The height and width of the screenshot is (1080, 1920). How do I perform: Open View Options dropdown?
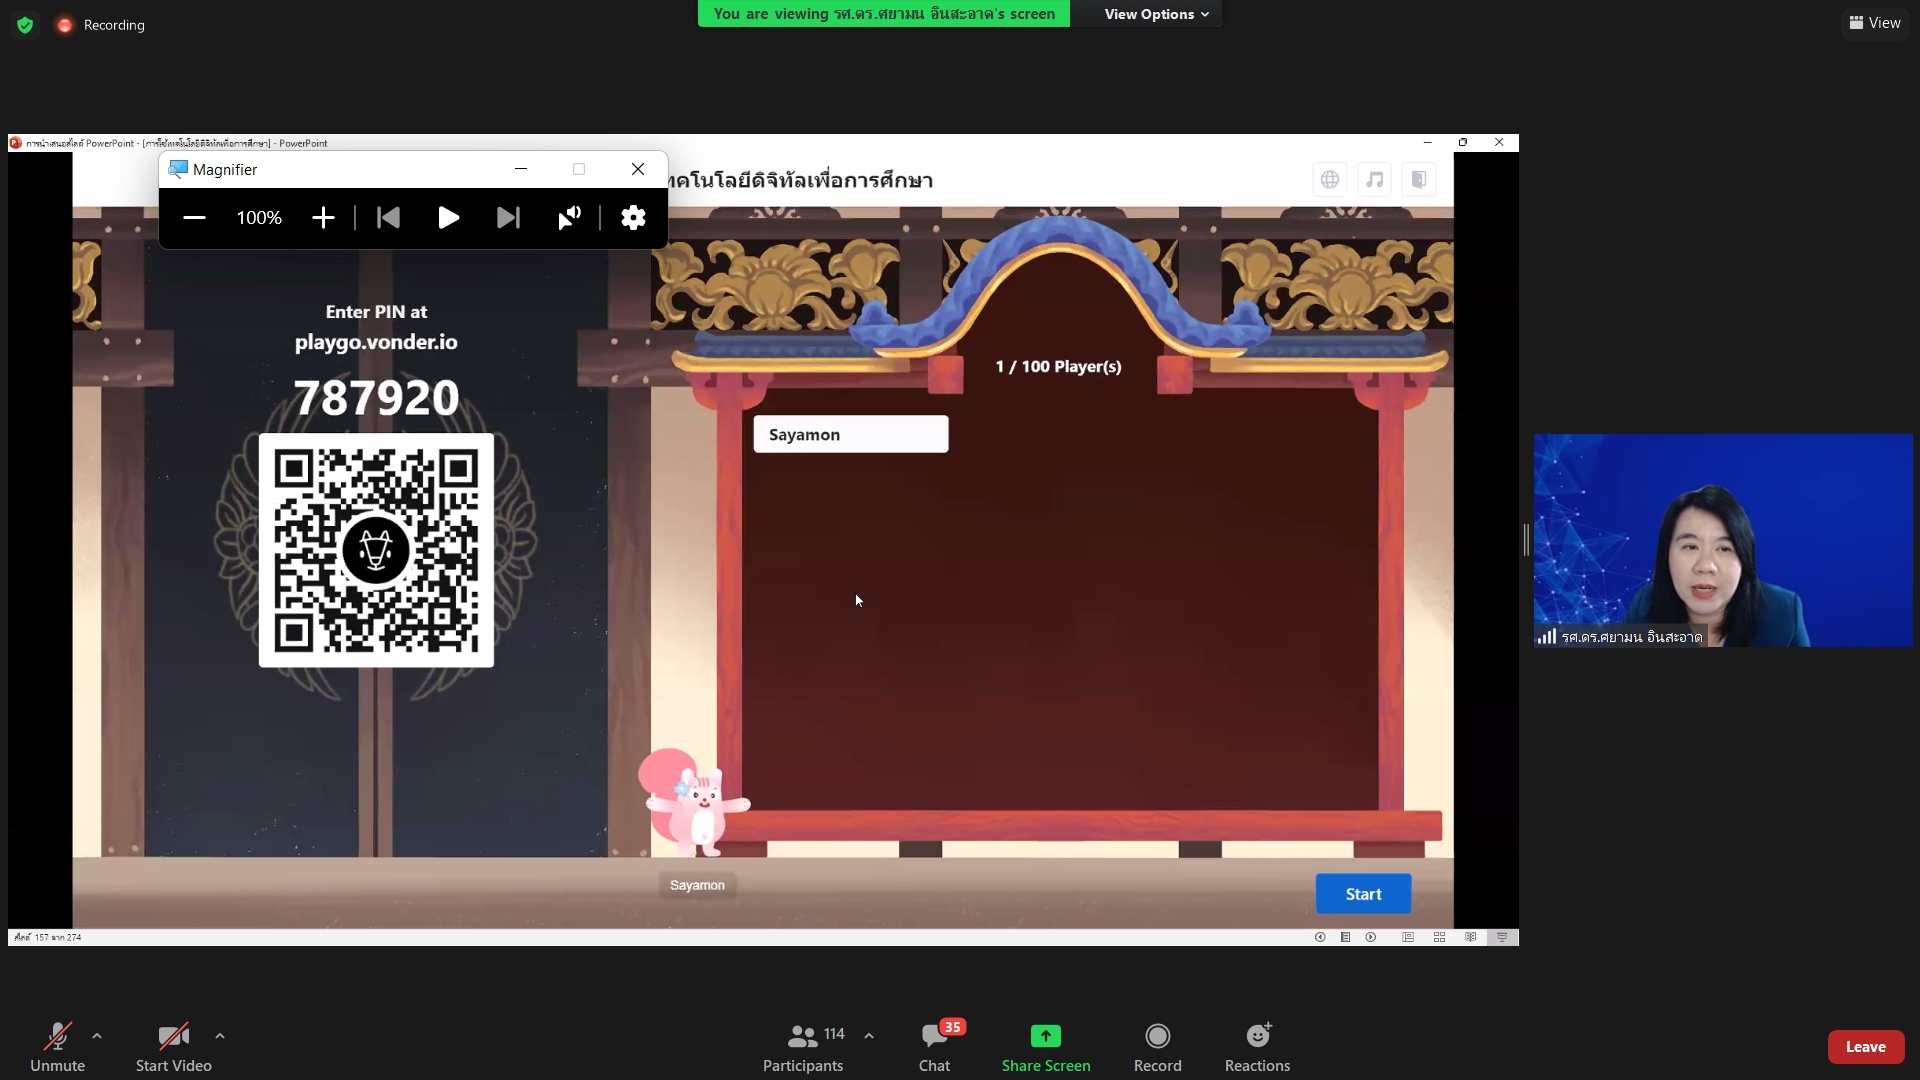[1156, 14]
